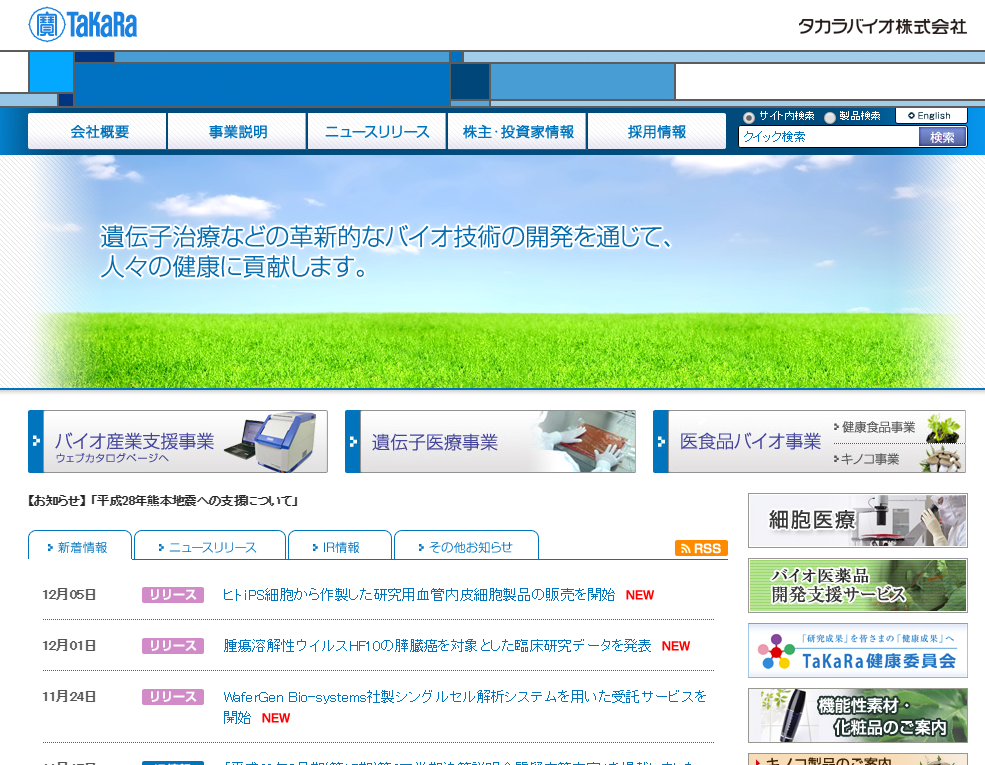Open the 事業説明 menu
Viewport: 985px width, 765px height.
237,131
